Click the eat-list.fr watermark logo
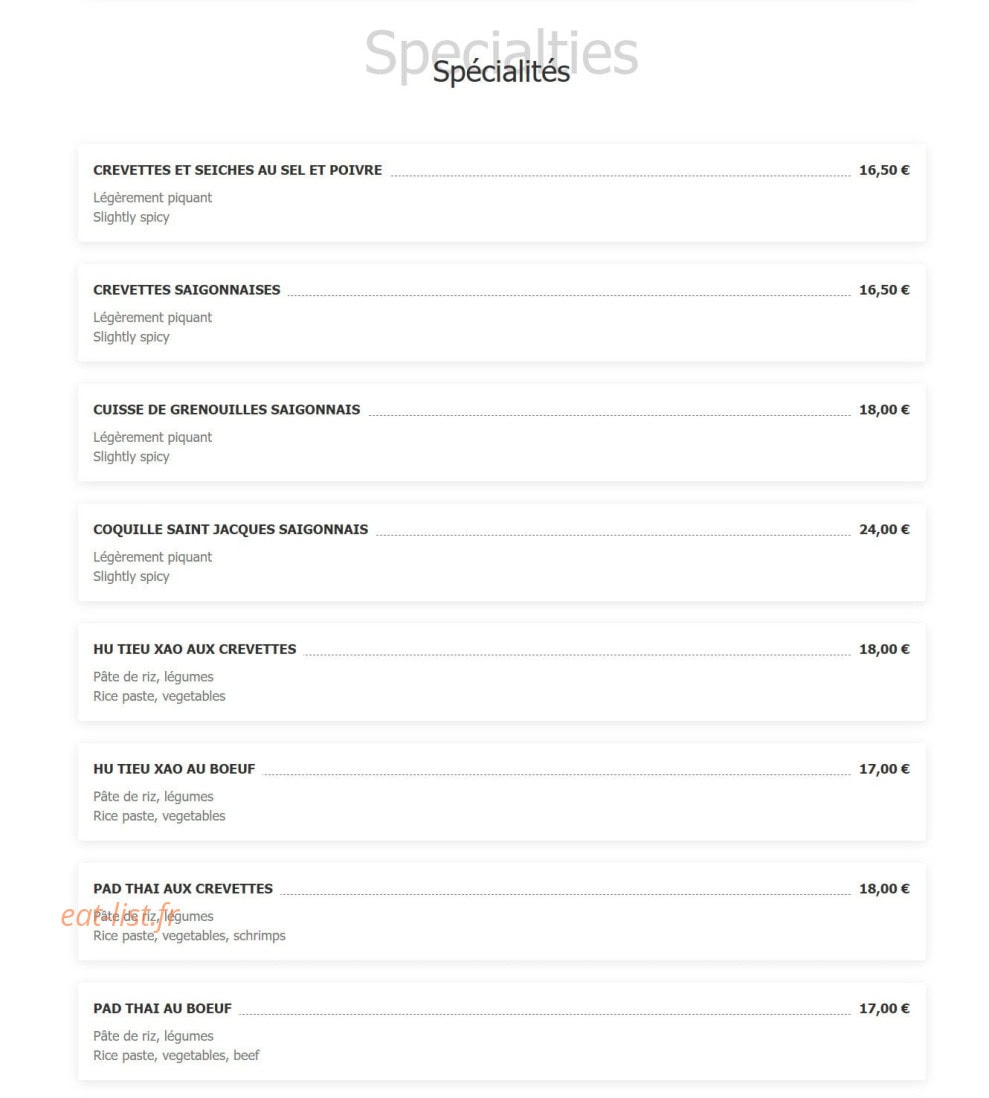989x1098 pixels. (120, 915)
